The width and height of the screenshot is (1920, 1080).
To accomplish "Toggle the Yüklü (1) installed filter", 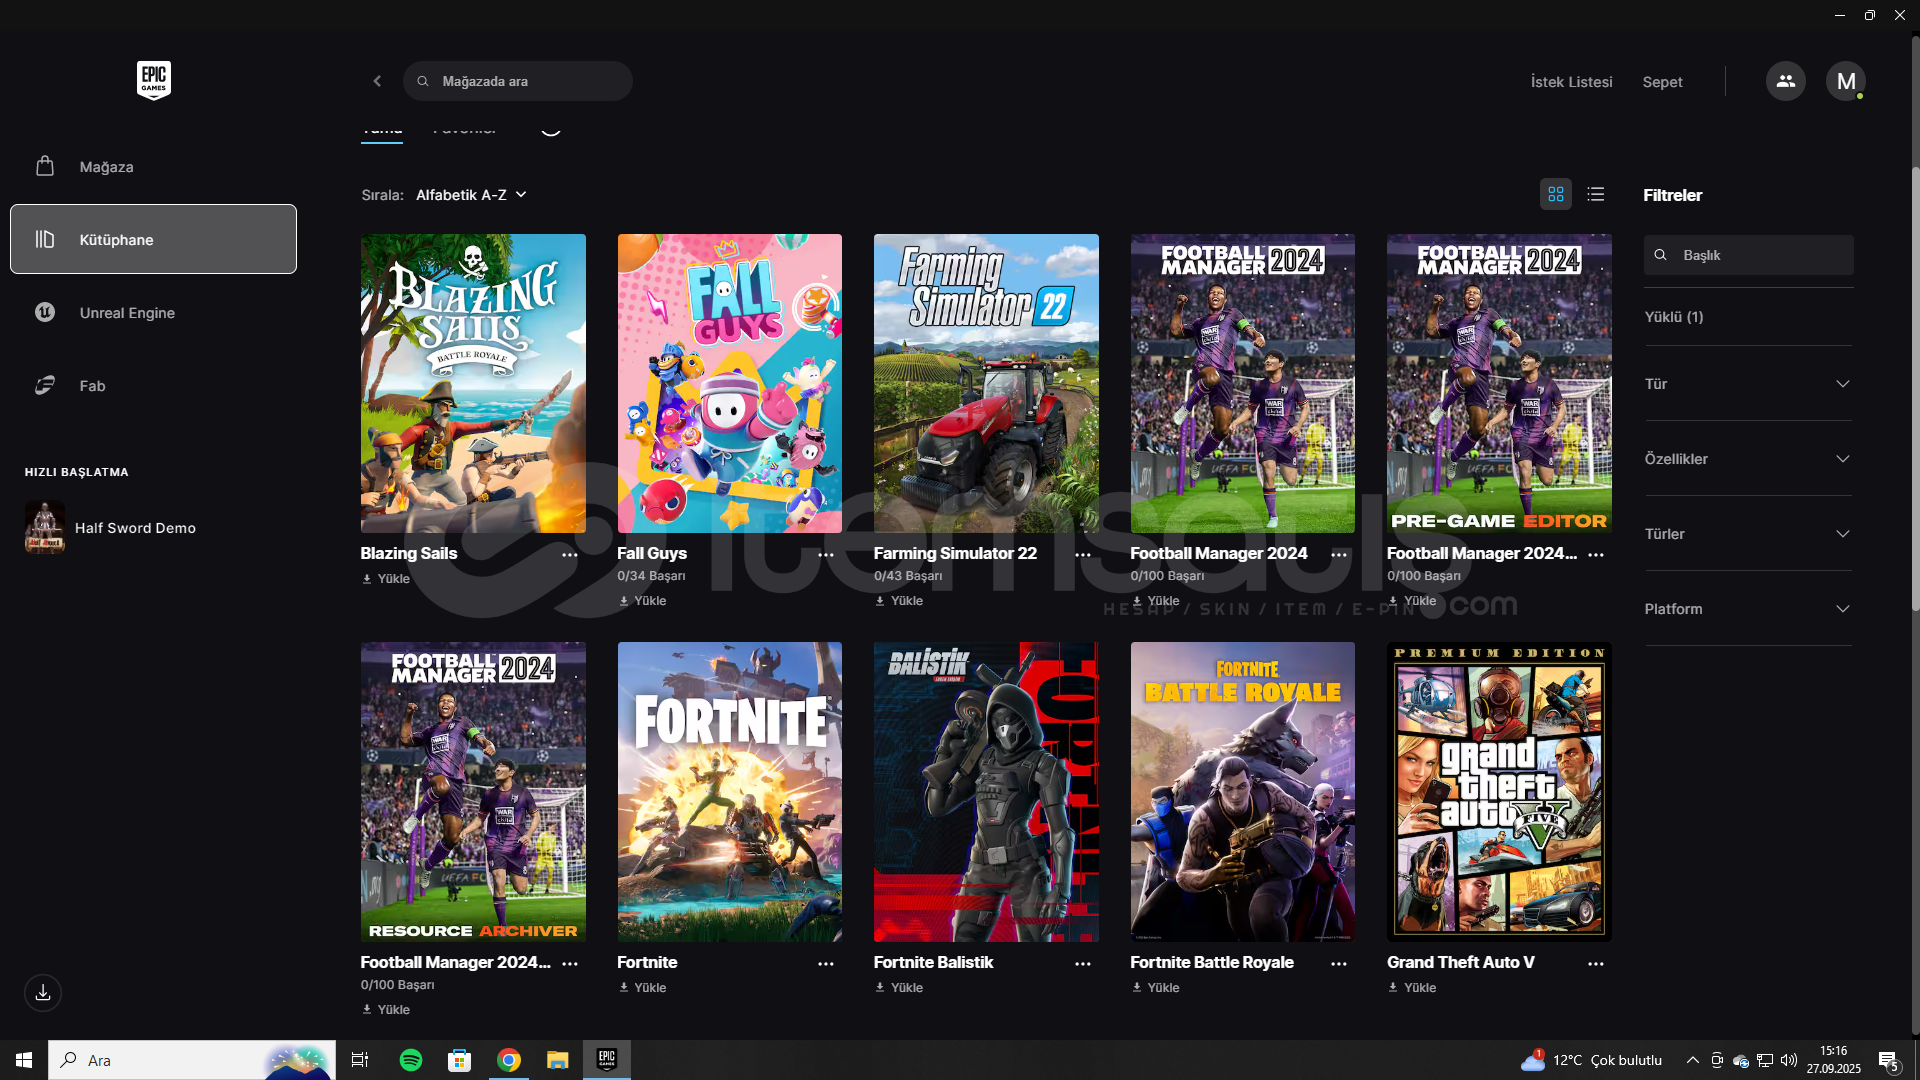I will tap(1674, 317).
